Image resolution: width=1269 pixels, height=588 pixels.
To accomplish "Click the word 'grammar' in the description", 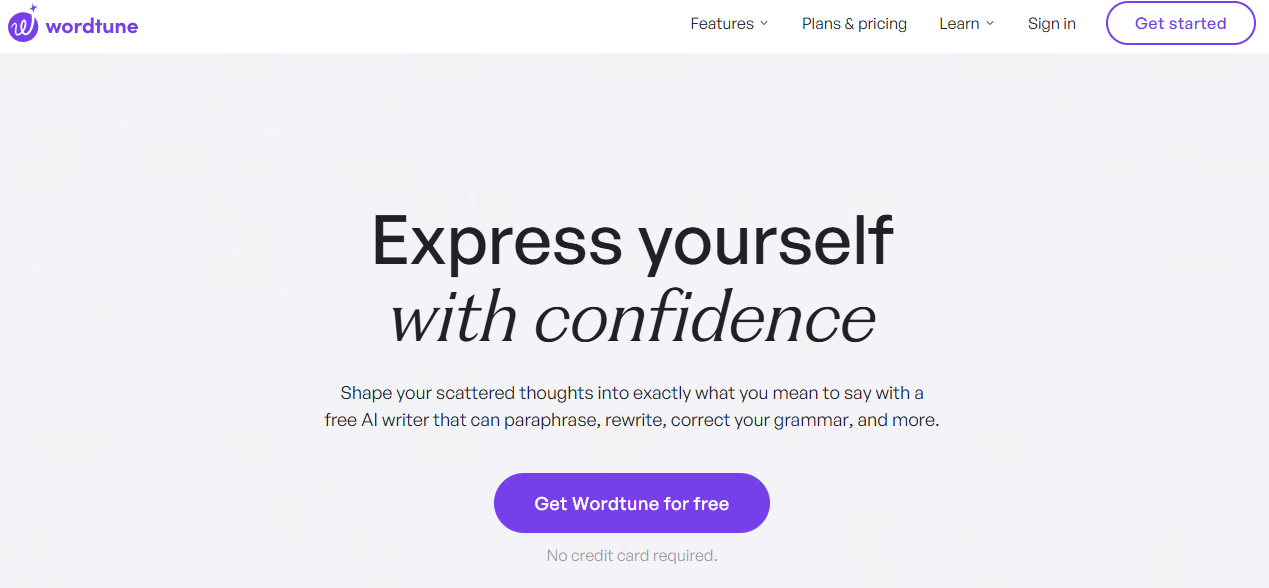I will pos(811,421).
